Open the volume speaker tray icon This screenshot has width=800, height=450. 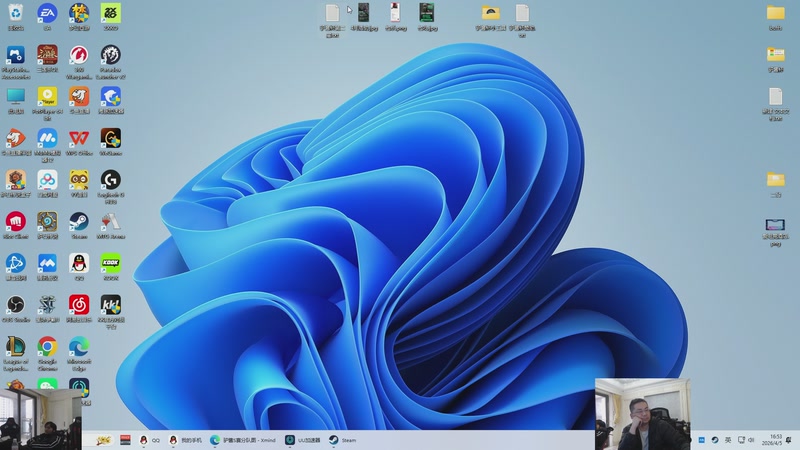(x=752, y=440)
